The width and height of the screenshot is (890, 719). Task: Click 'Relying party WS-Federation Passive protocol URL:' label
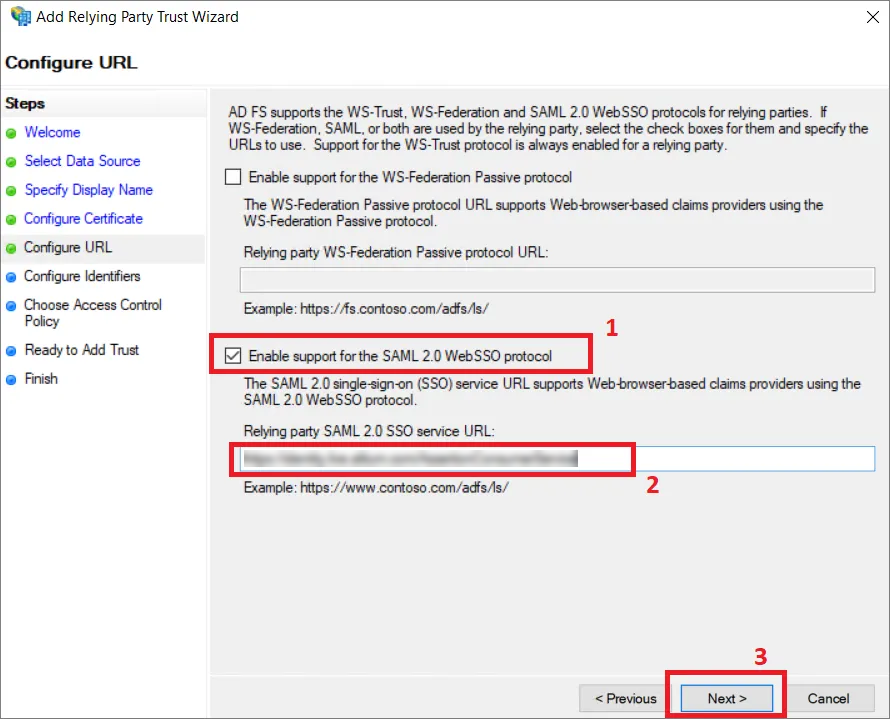[x=396, y=252]
